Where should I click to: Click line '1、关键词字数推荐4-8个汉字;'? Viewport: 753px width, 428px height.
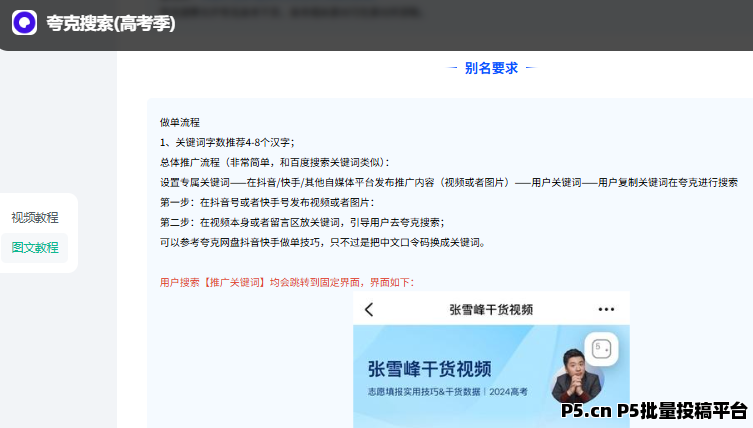227,143
